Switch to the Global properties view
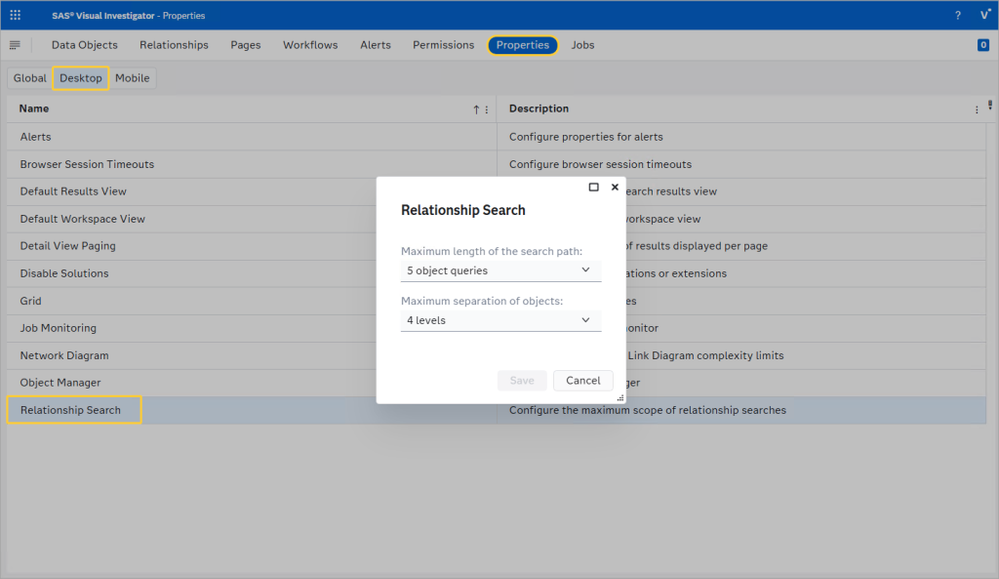Image resolution: width=999 pixels, height=579 pixels. pos(29,78)
